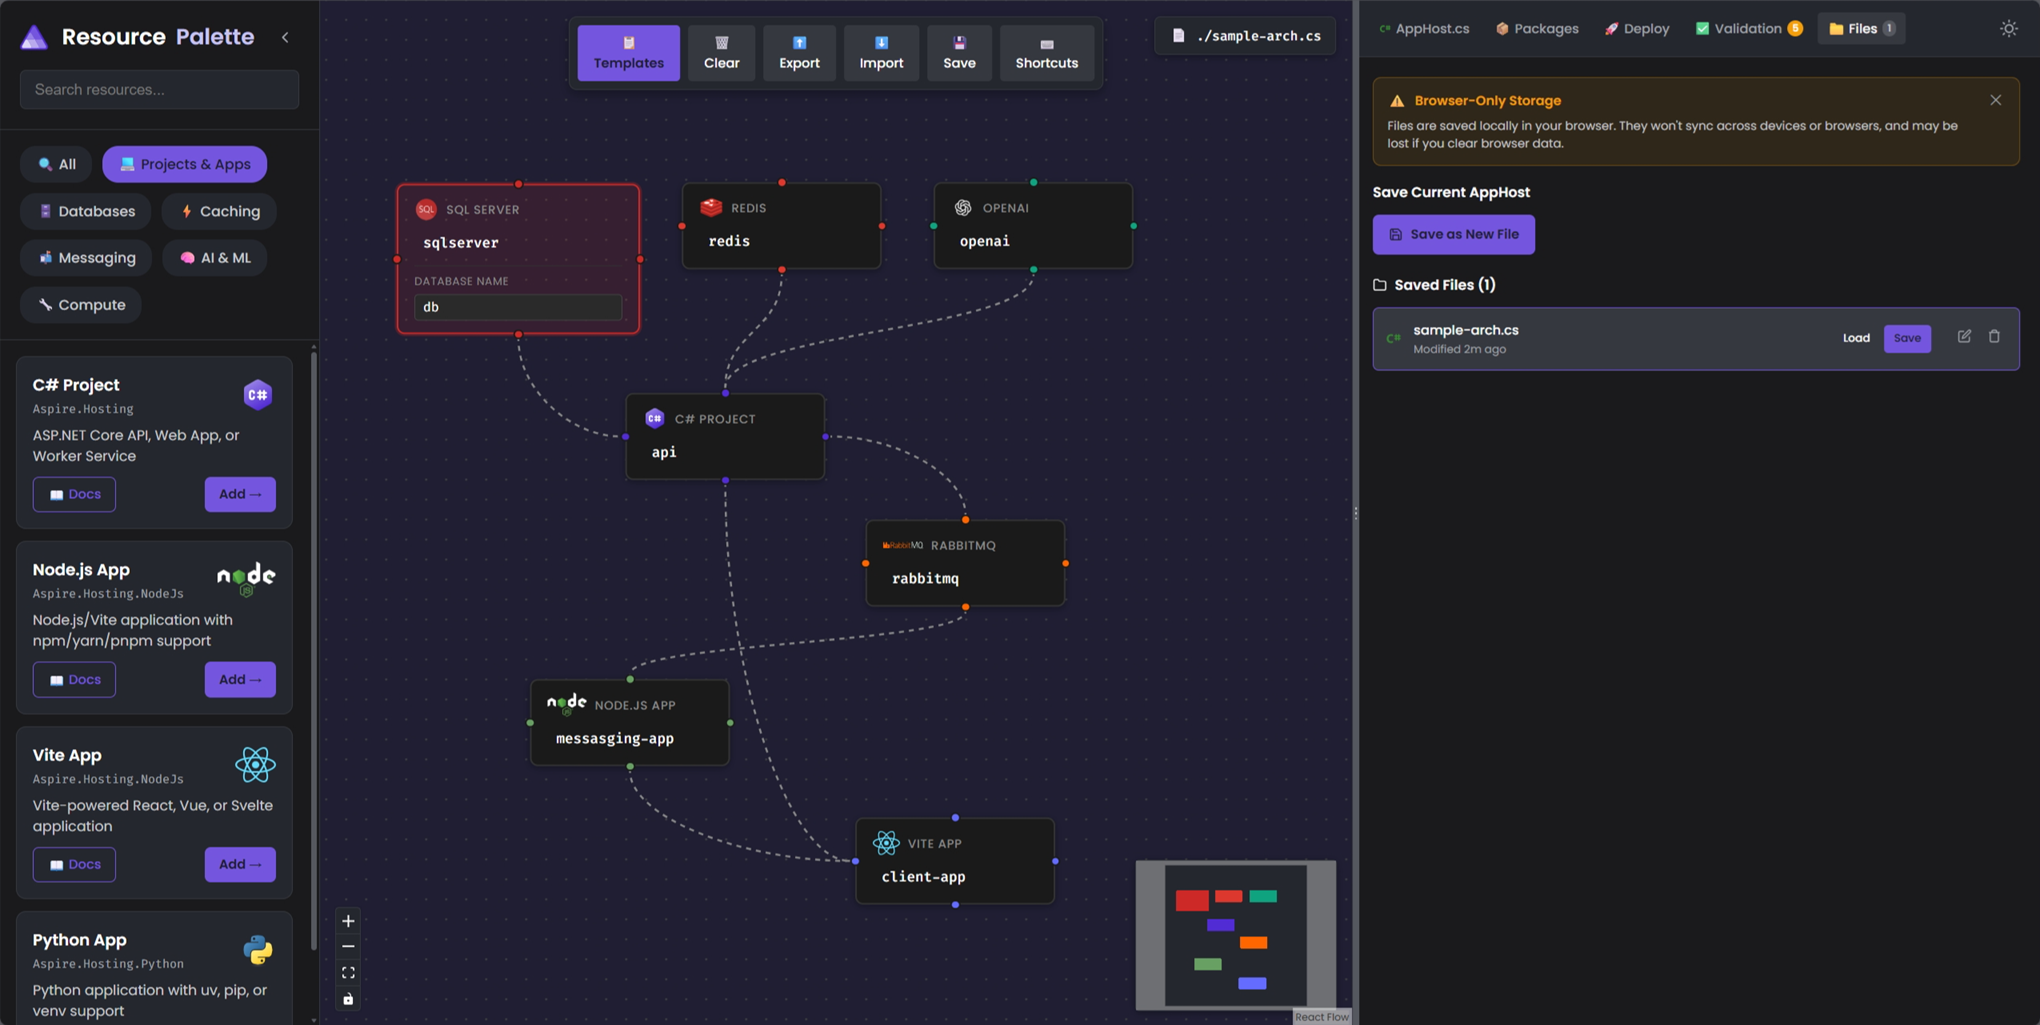Viewport: 2040px width, 1025px height.
Task: Toggle light mode with the sun icon
Action: [x=2008, y=28]
